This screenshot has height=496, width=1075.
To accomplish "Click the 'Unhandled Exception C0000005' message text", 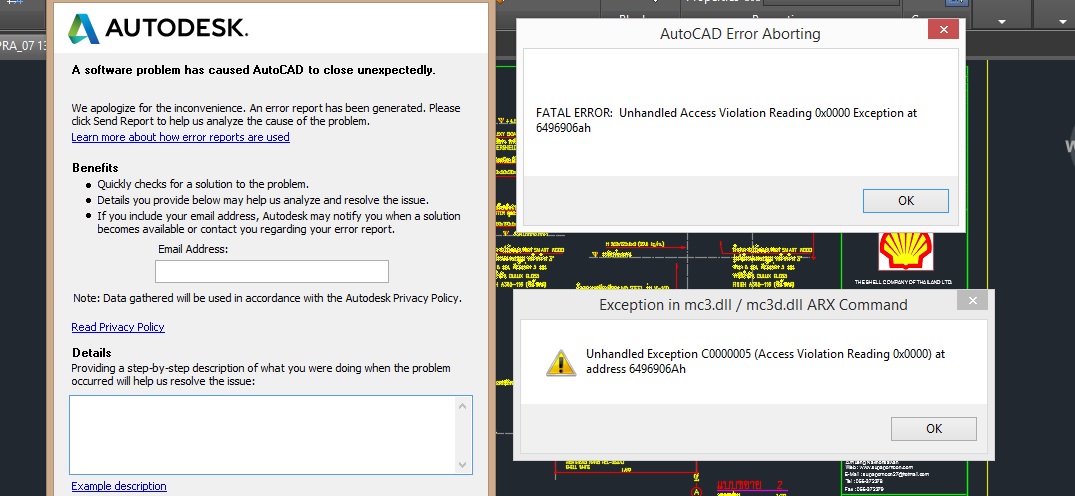I will click(765, 362).
